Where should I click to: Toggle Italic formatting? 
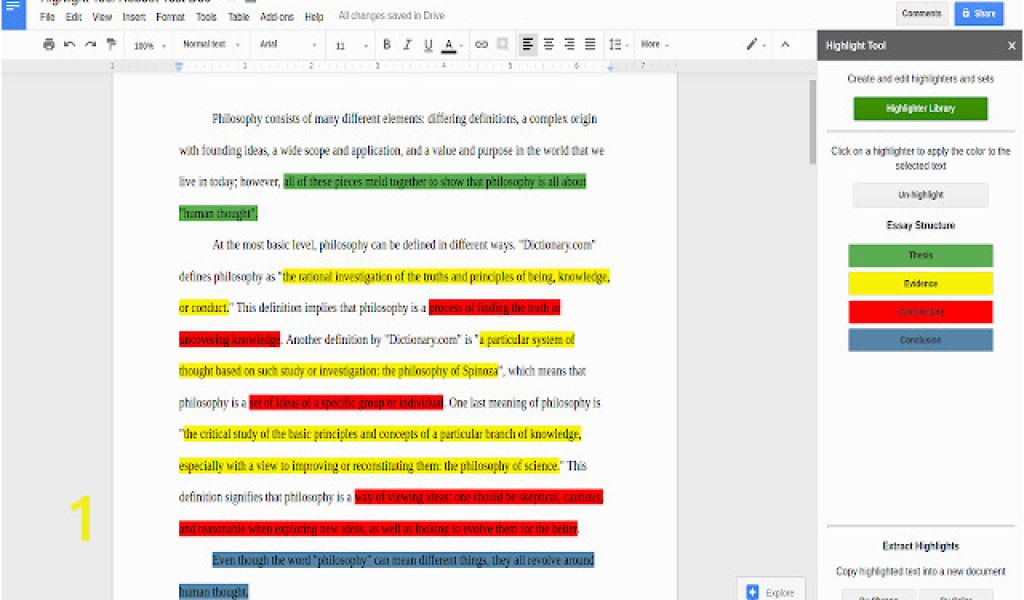tap(408, 44)
